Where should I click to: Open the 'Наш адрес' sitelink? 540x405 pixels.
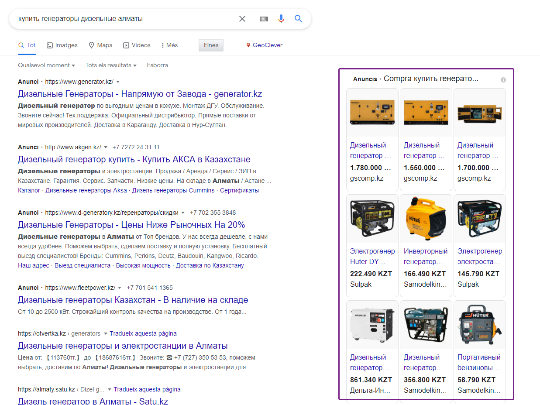click(33, 266)
